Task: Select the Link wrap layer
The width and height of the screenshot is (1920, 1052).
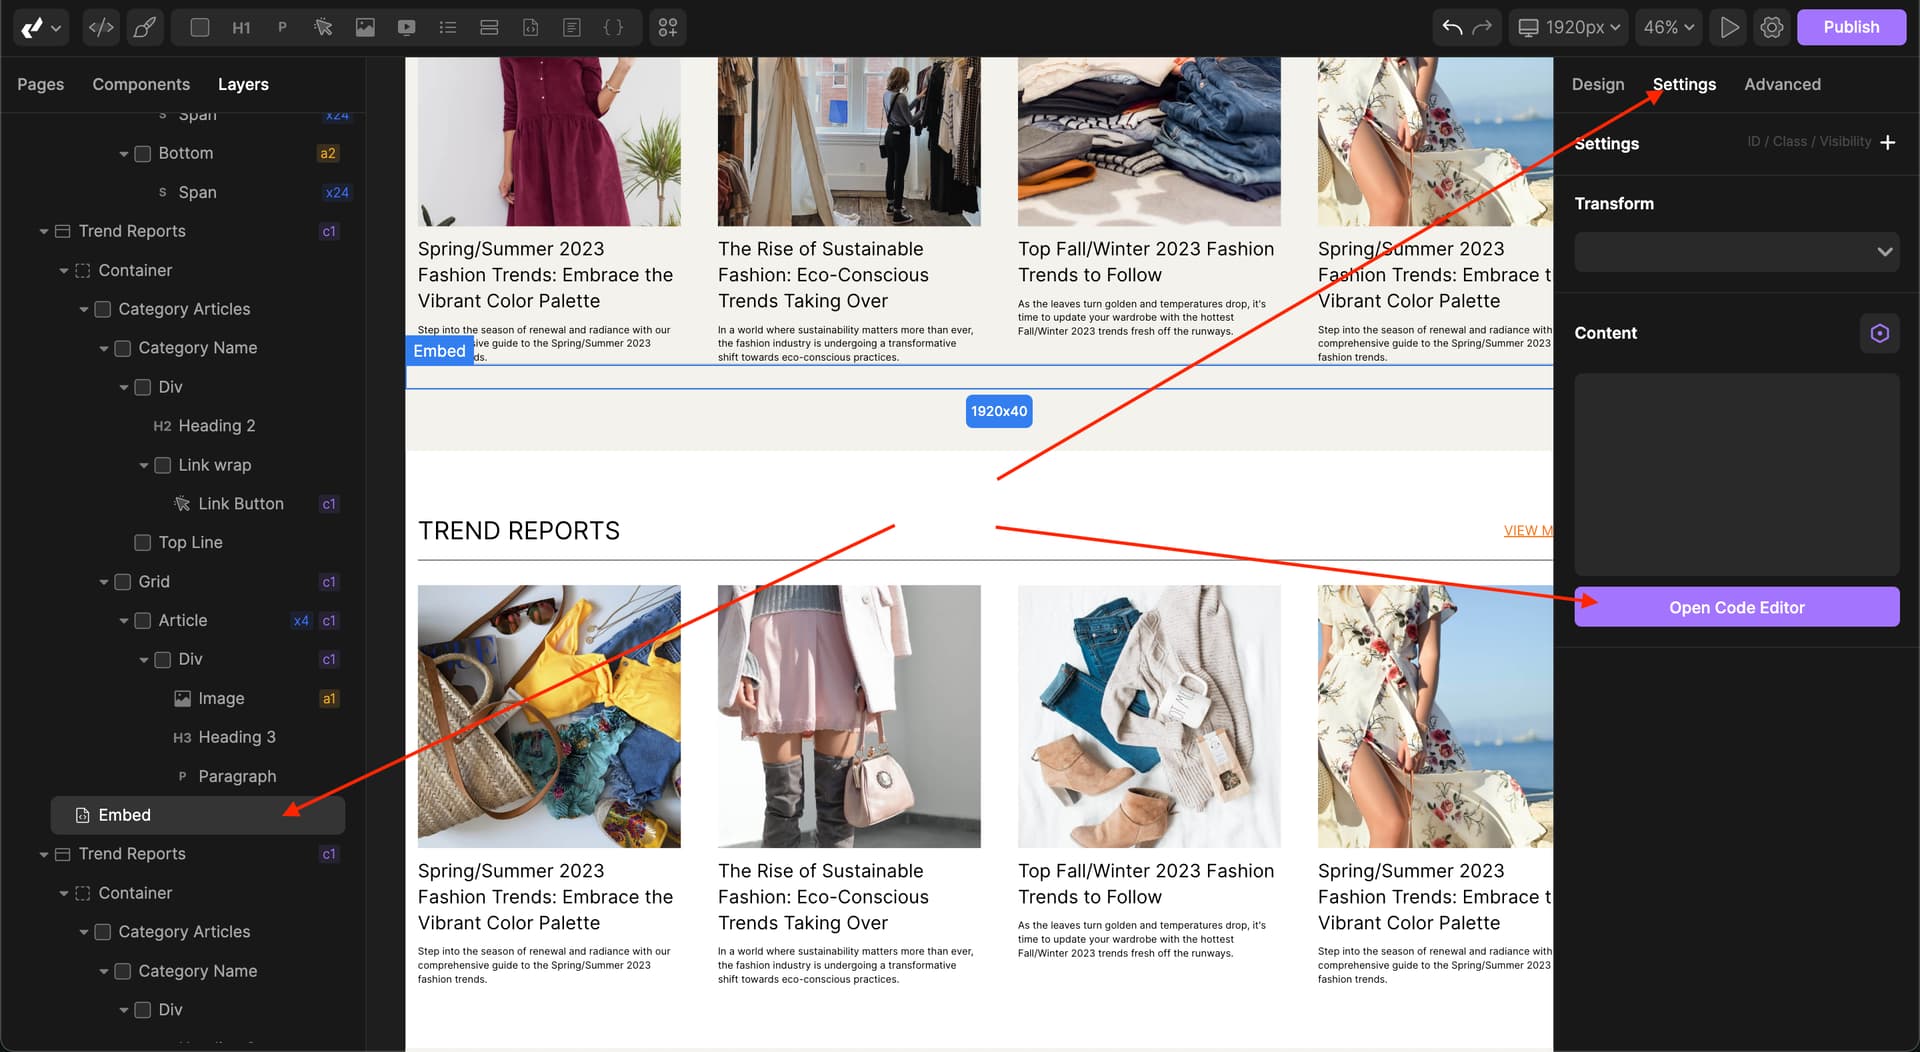Action: tap(214, 465)
